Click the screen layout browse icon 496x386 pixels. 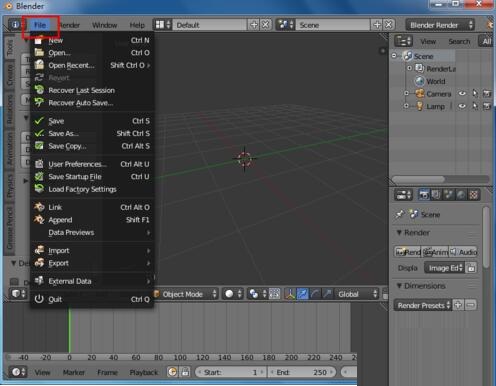163,25
